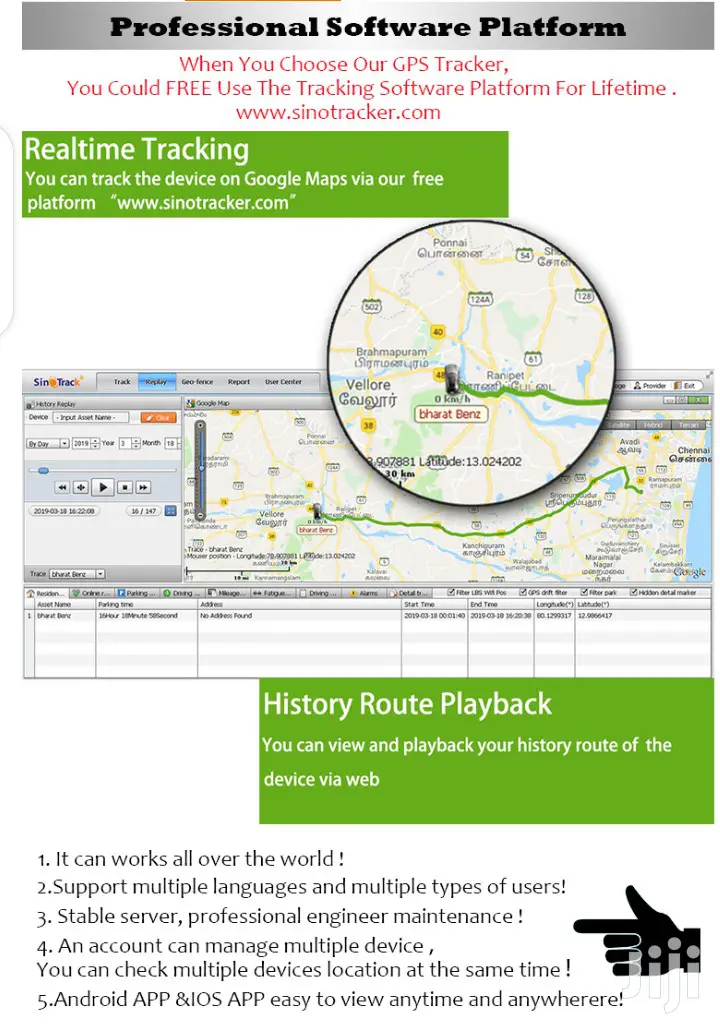Viewport: 720px width, 1034px height.
Task: Open the Online r... report tab
Action: [x=92, y=593]
